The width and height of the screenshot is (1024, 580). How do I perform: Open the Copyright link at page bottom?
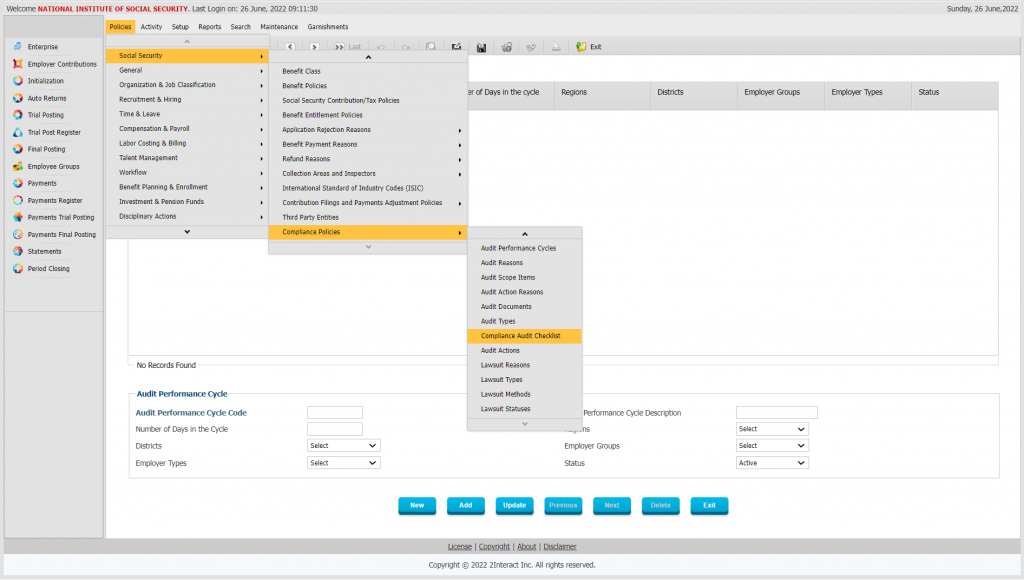[x=494, y=546]
